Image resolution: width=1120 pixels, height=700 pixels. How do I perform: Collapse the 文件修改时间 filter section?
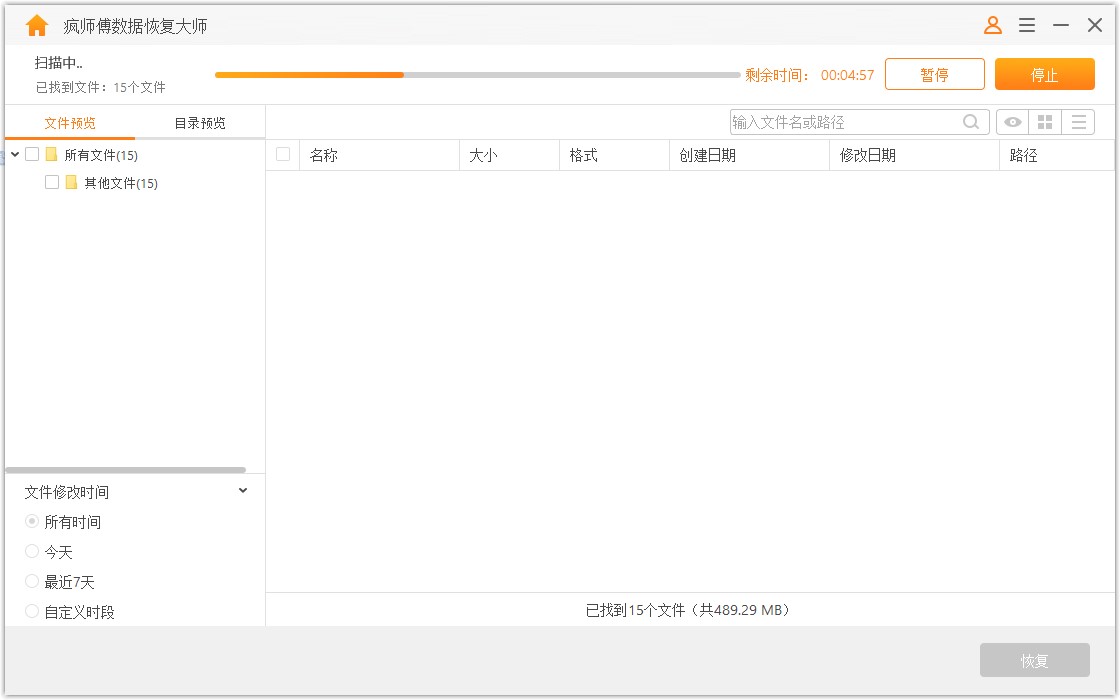243,491
